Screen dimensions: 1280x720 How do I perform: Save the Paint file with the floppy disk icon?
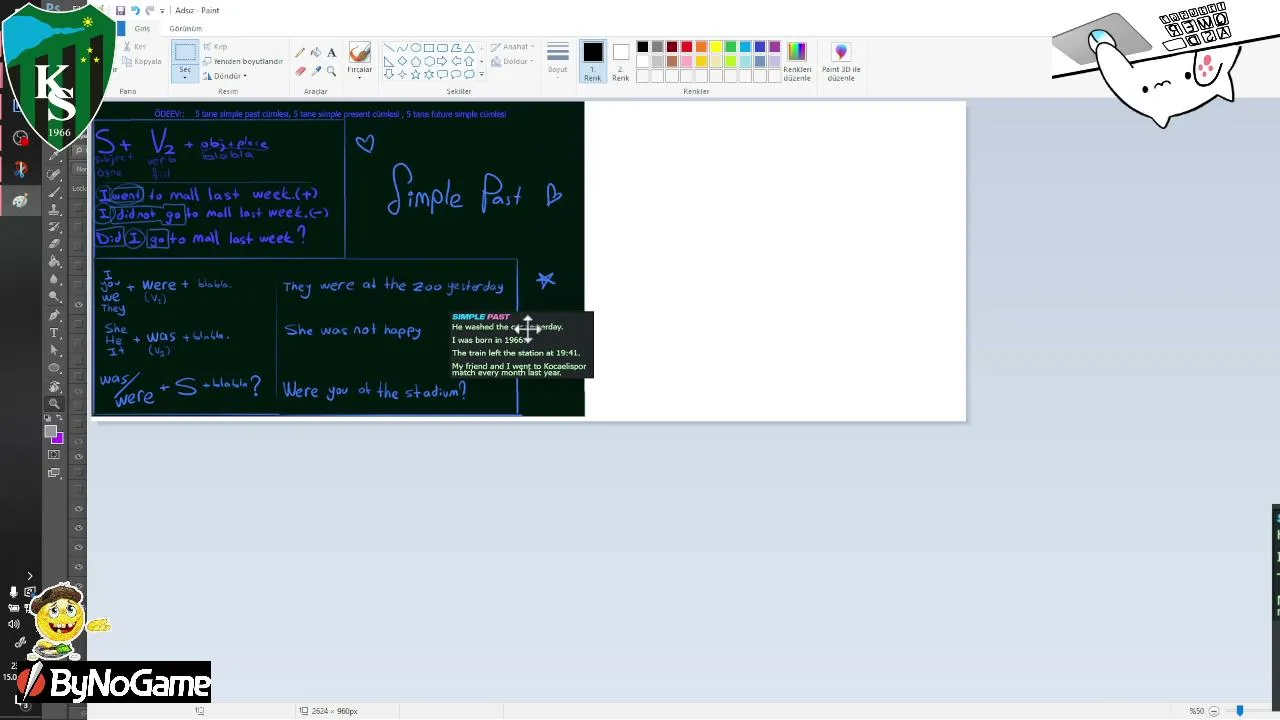(x=120, y=10)
